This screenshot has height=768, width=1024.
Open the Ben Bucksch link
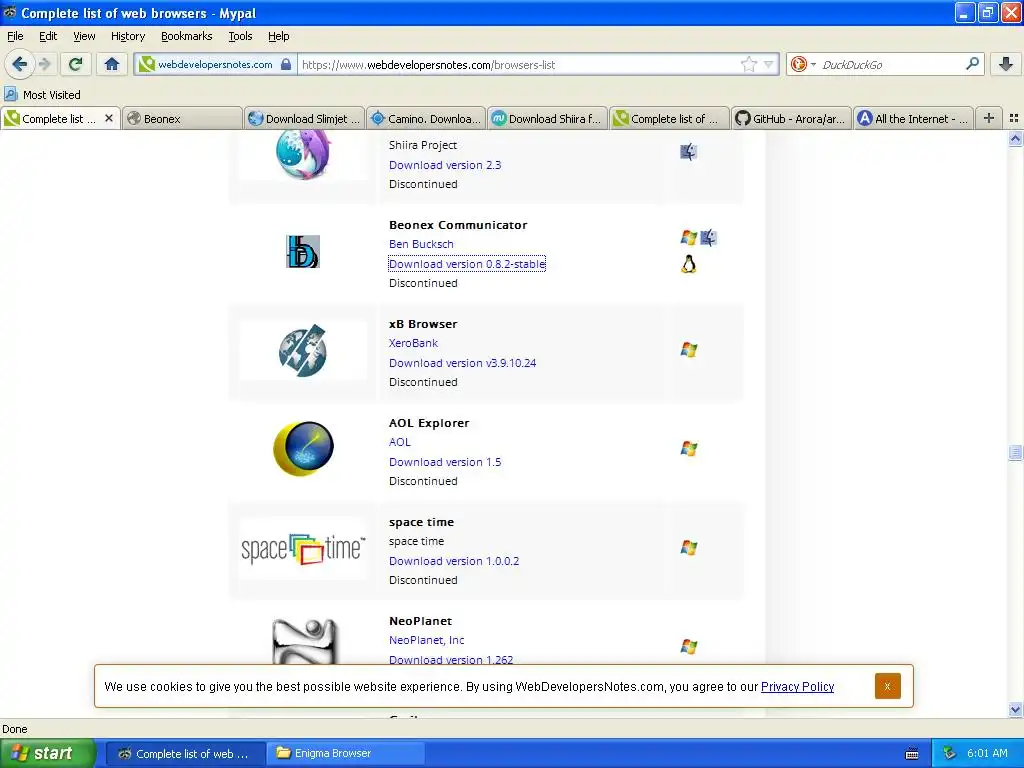coord(421,244)
